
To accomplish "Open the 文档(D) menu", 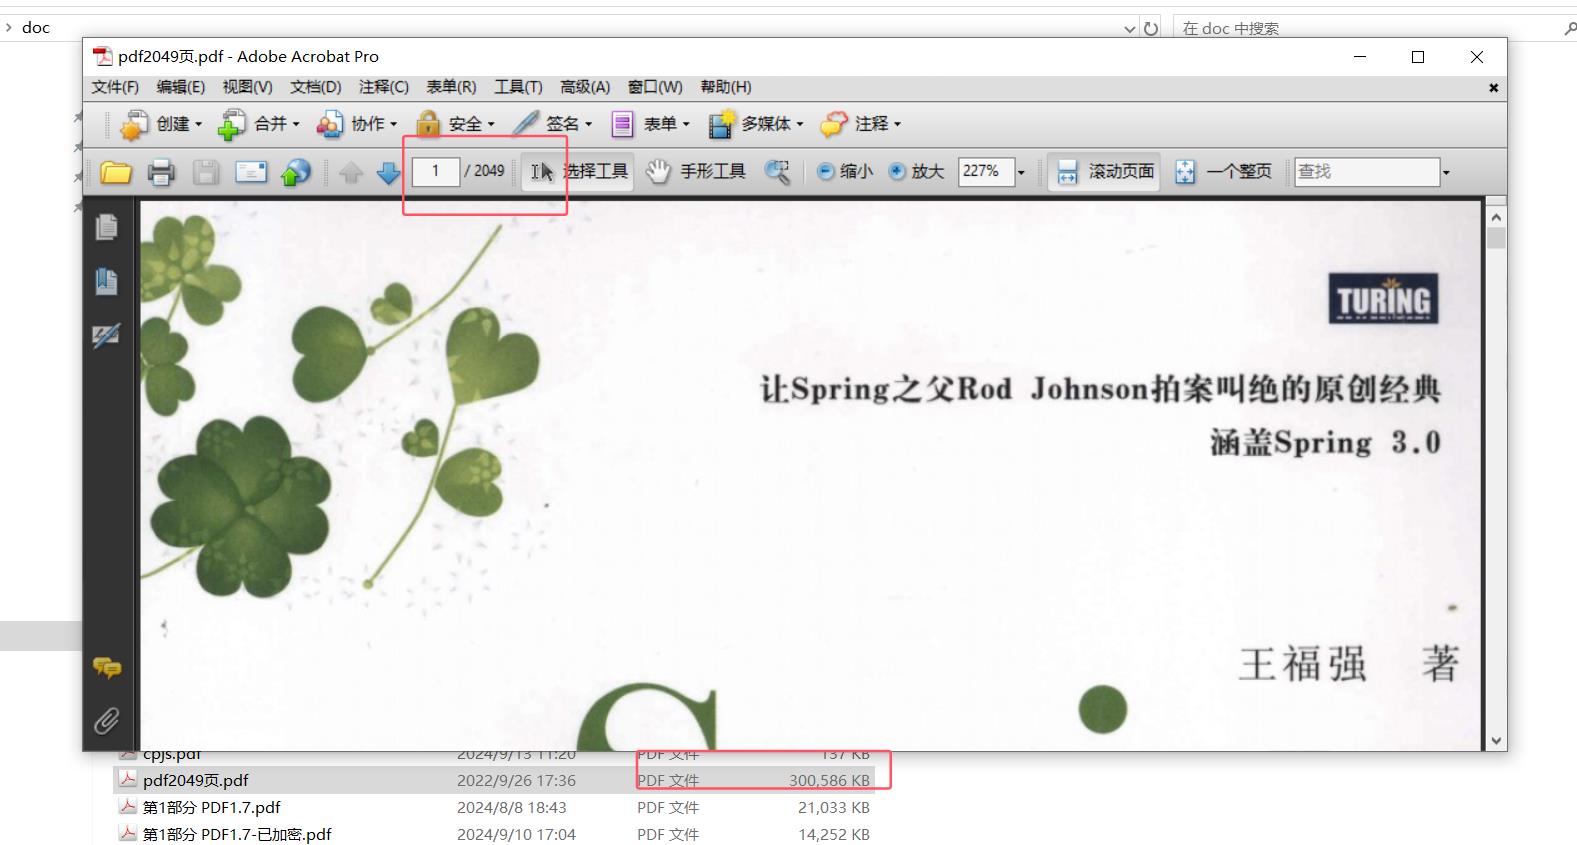I will pyautogui.click(x=316, y=87).
